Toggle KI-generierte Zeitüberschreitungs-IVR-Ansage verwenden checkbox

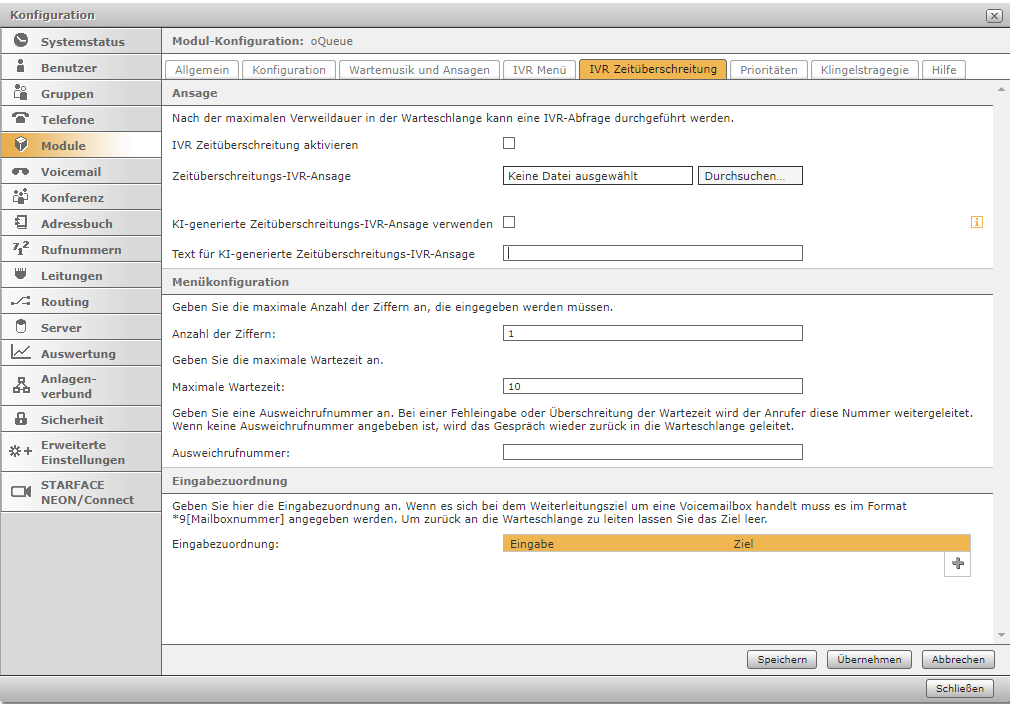[509, 222]
